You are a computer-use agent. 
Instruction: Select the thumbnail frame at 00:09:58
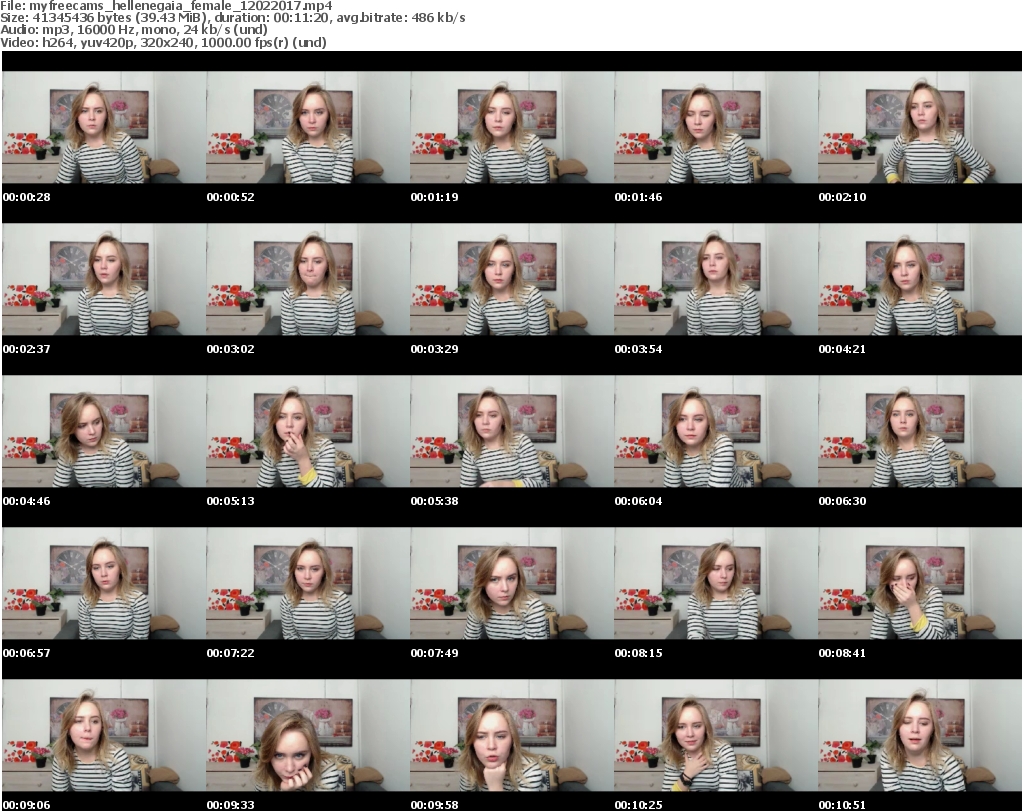click(x=512, y=735)
